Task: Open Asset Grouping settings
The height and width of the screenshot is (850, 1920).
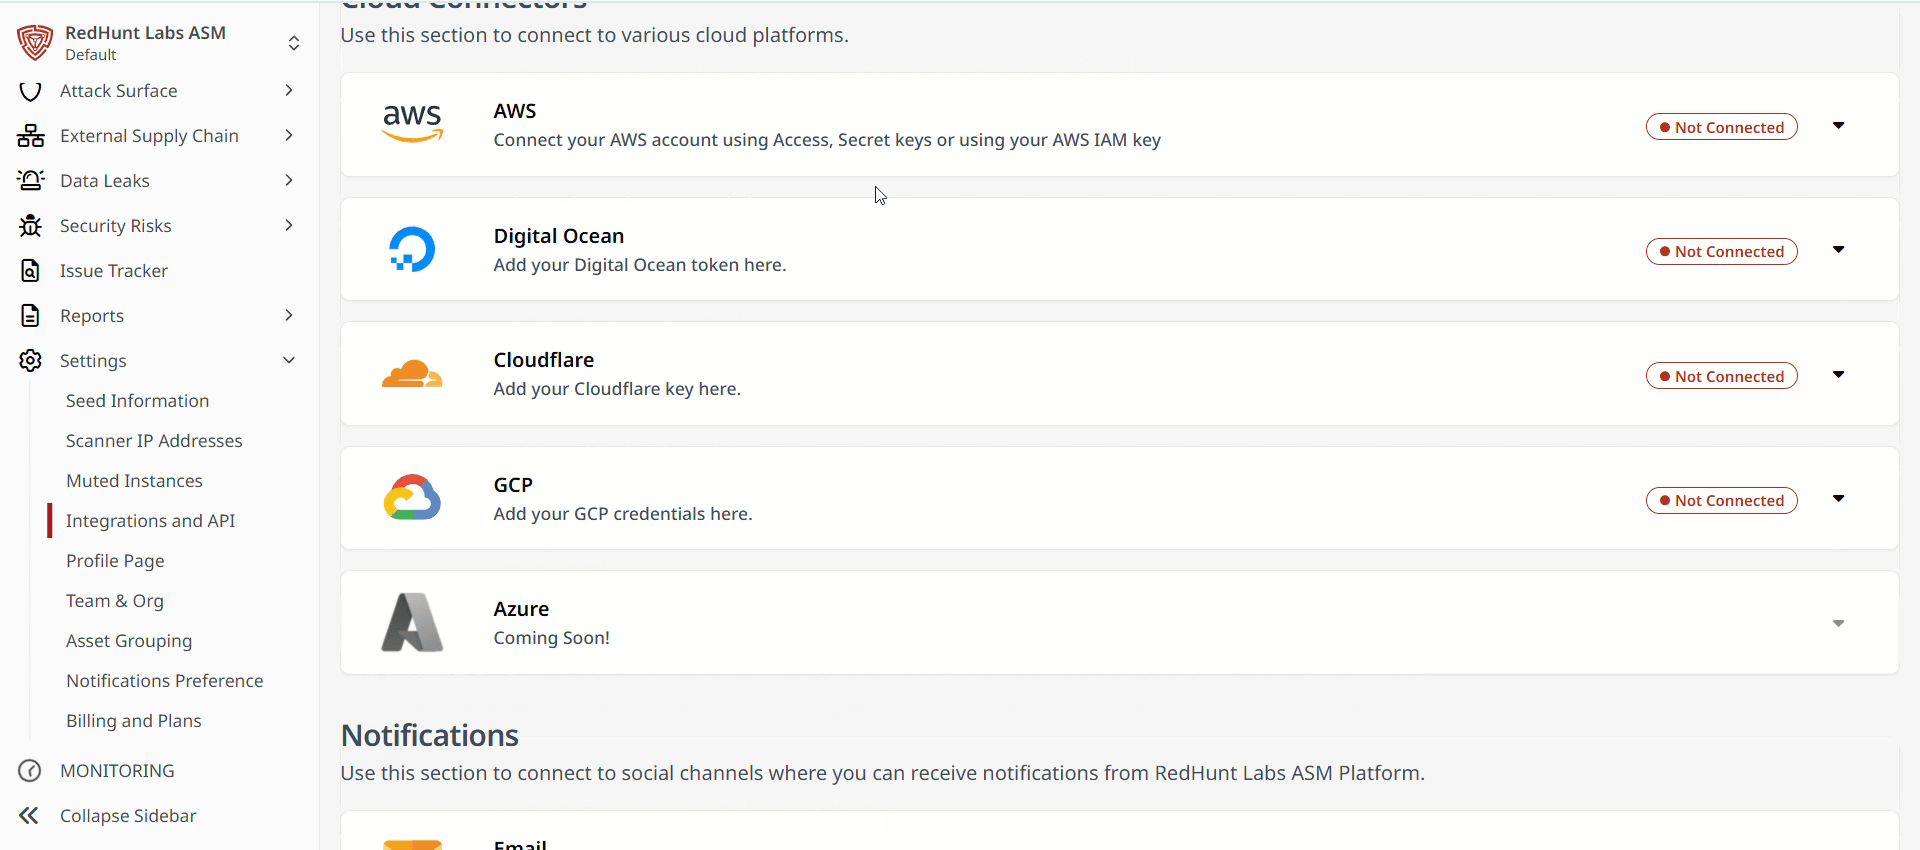Action: click(129, 641)
